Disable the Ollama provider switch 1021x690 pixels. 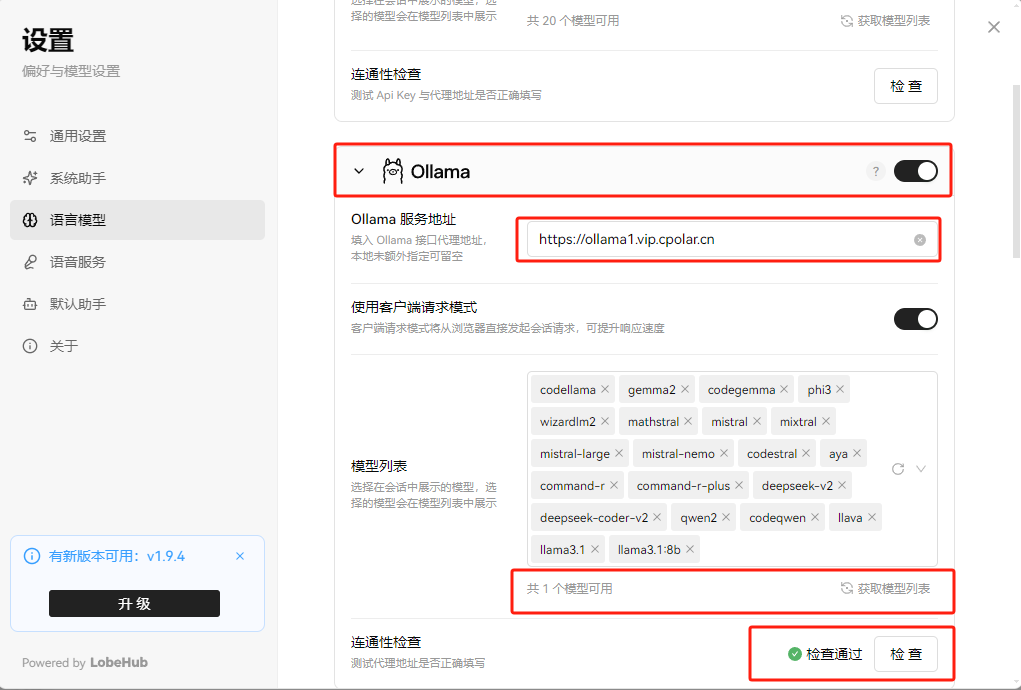916,171
